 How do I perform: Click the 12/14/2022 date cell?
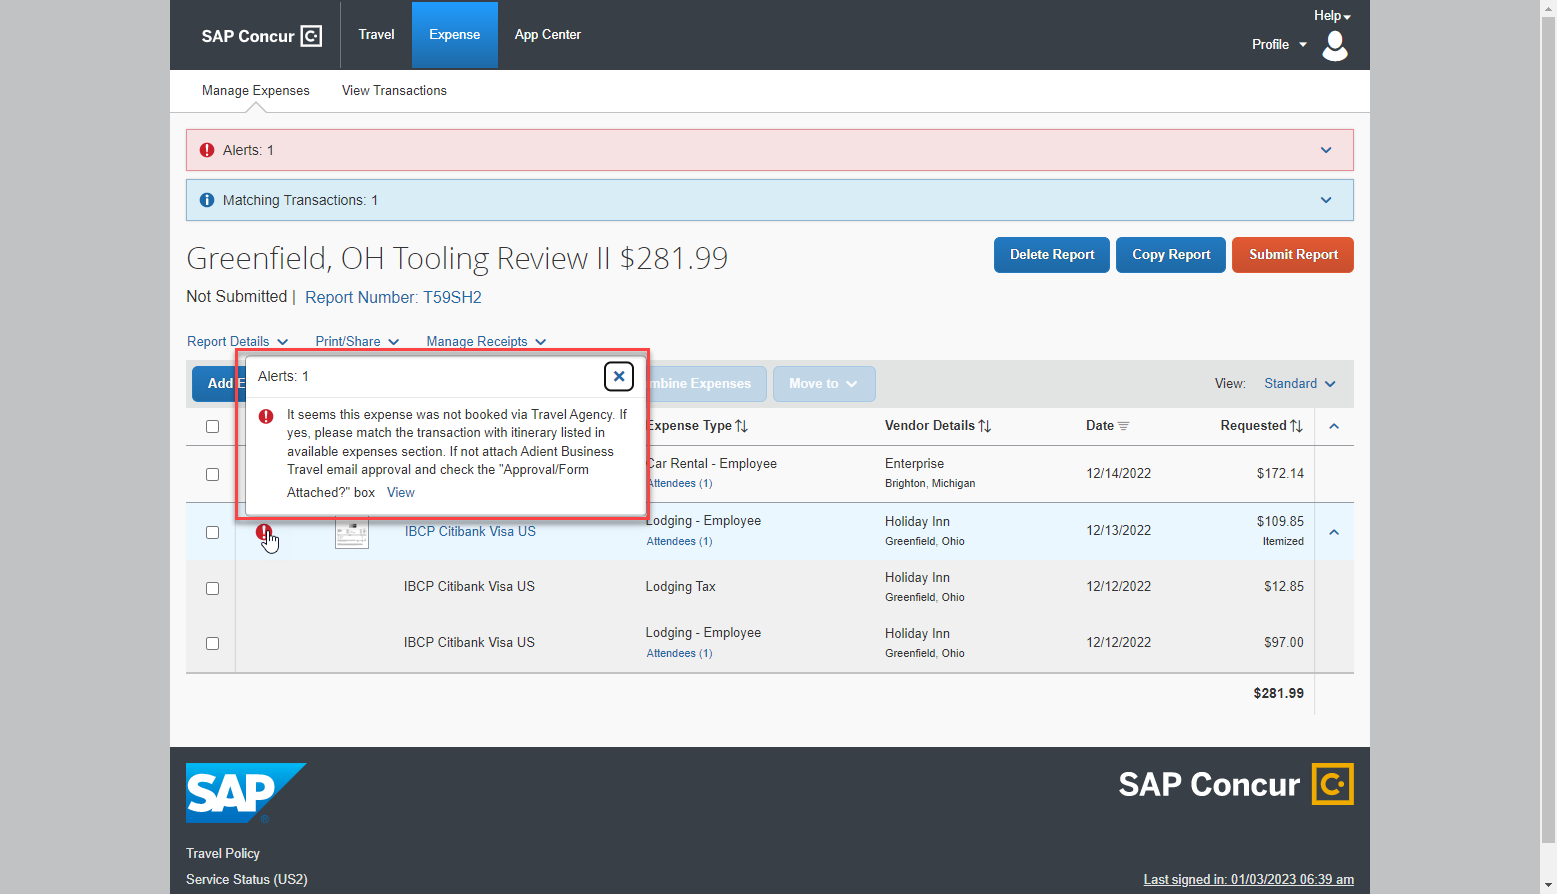tap(1118, 474)
